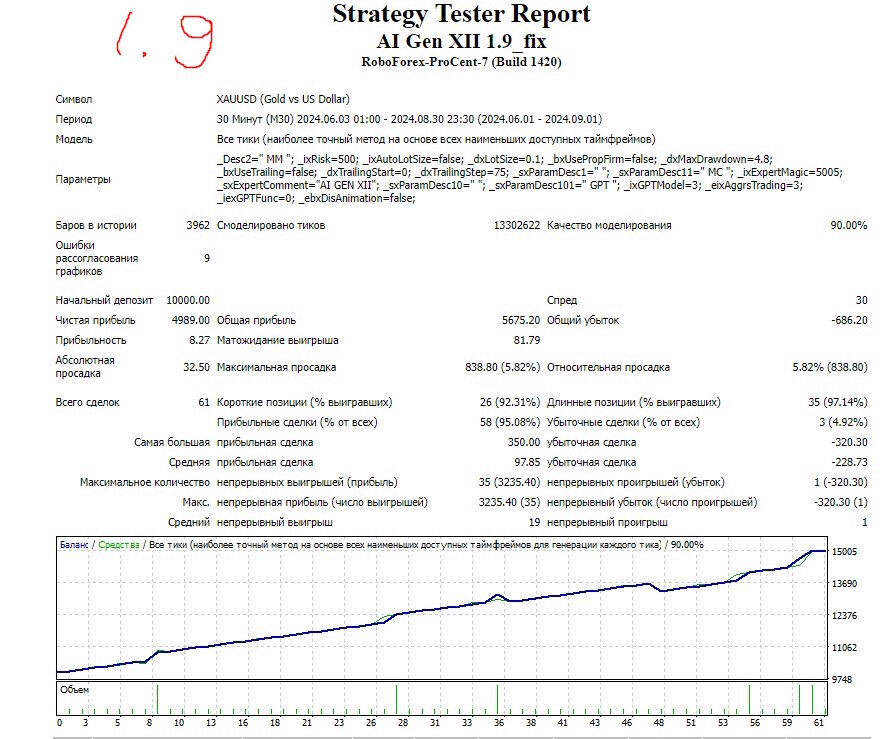Image resolution: width=884 pixels, height=739 pixels.
Task: Click the maximal consecutive loss value -320.30 (1)
Action: tap(841, 502)
